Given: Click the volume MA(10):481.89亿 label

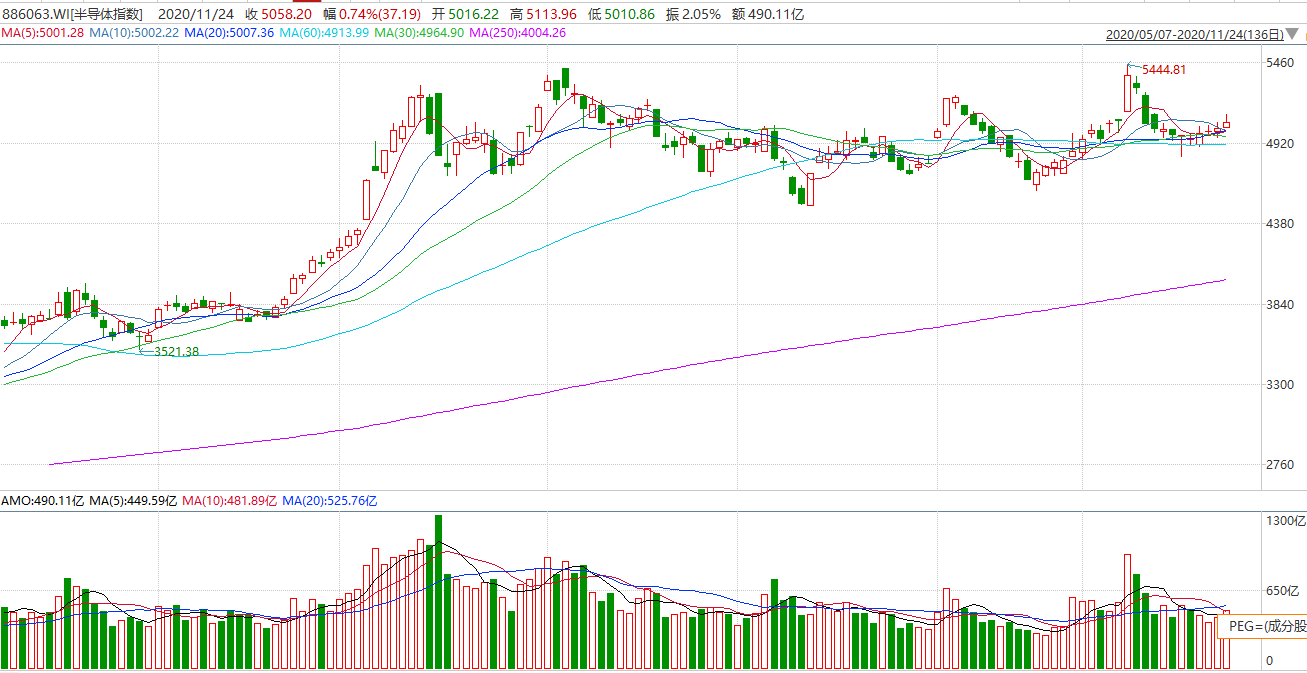Looking at the screenshot, I should (230, 500).
